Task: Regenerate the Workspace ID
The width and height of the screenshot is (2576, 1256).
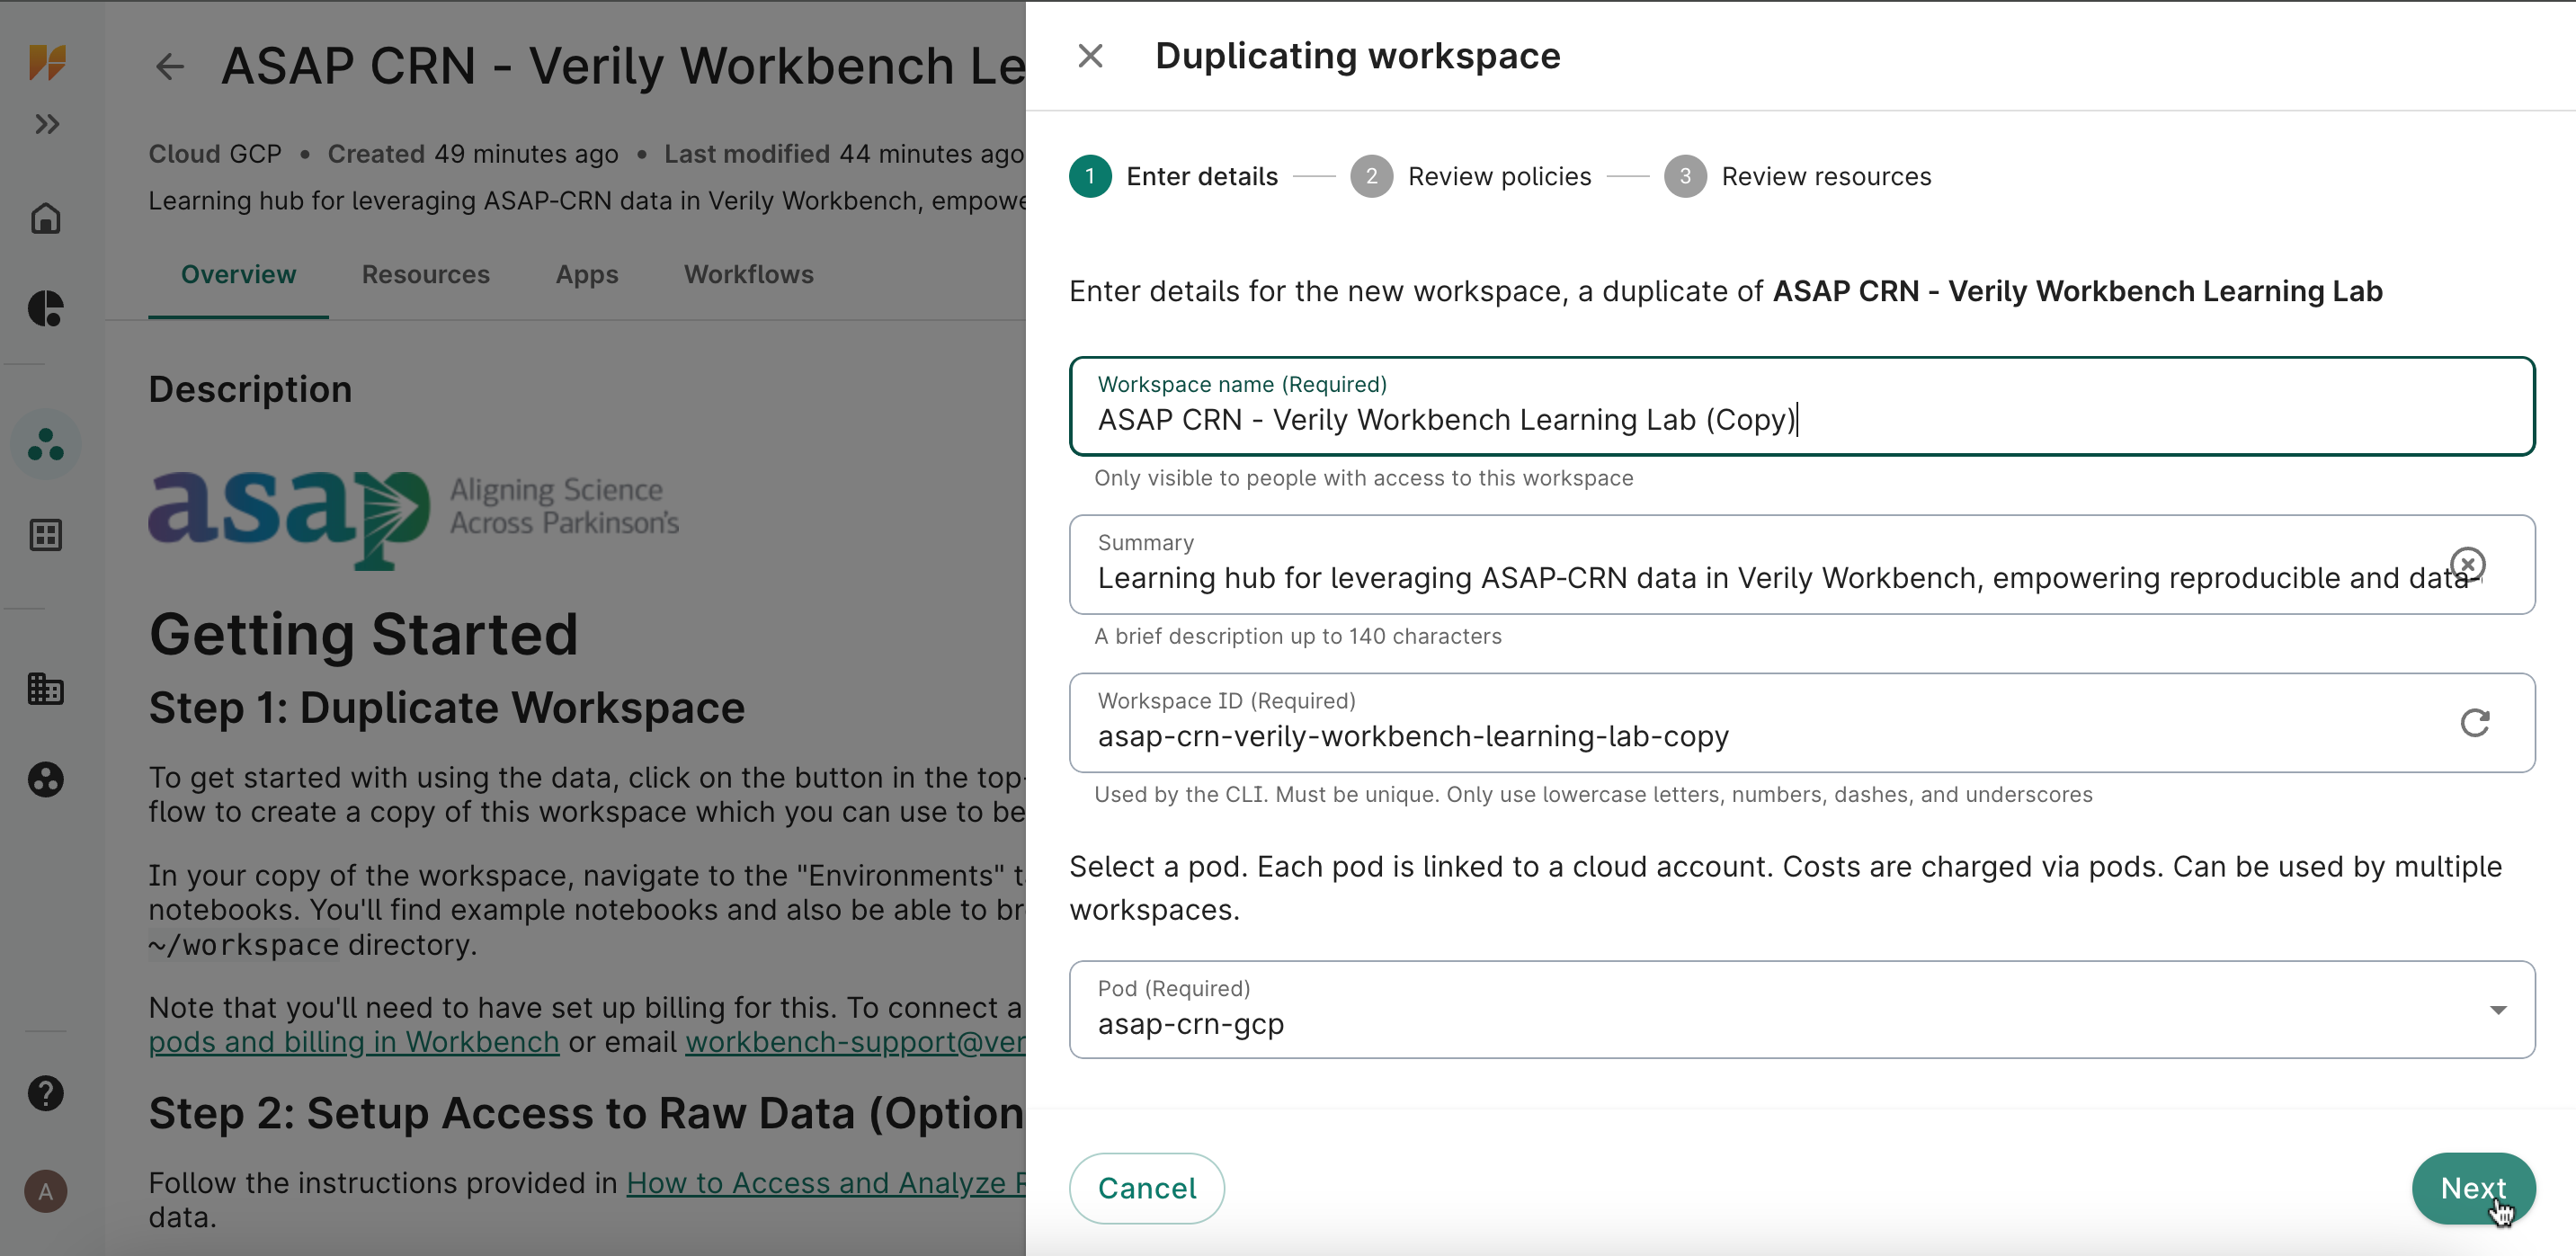Action: point(2474,722)
